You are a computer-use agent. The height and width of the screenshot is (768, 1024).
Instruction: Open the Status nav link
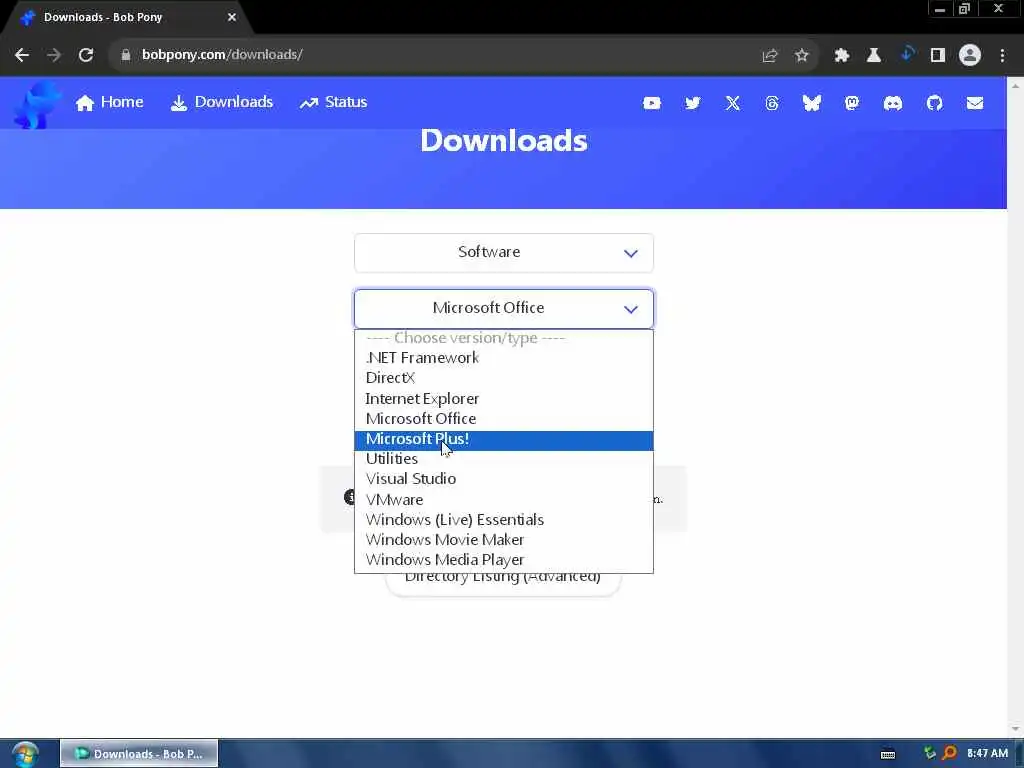pyautogui.click(x=333, y=103)
